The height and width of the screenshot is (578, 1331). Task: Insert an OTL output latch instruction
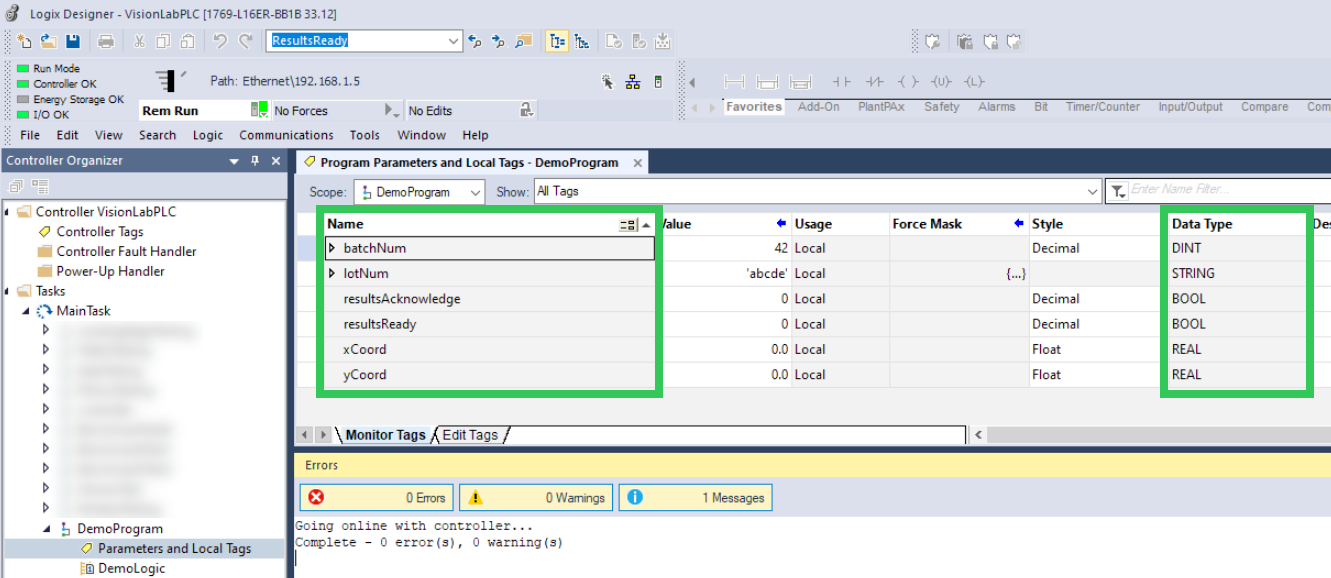972,81
